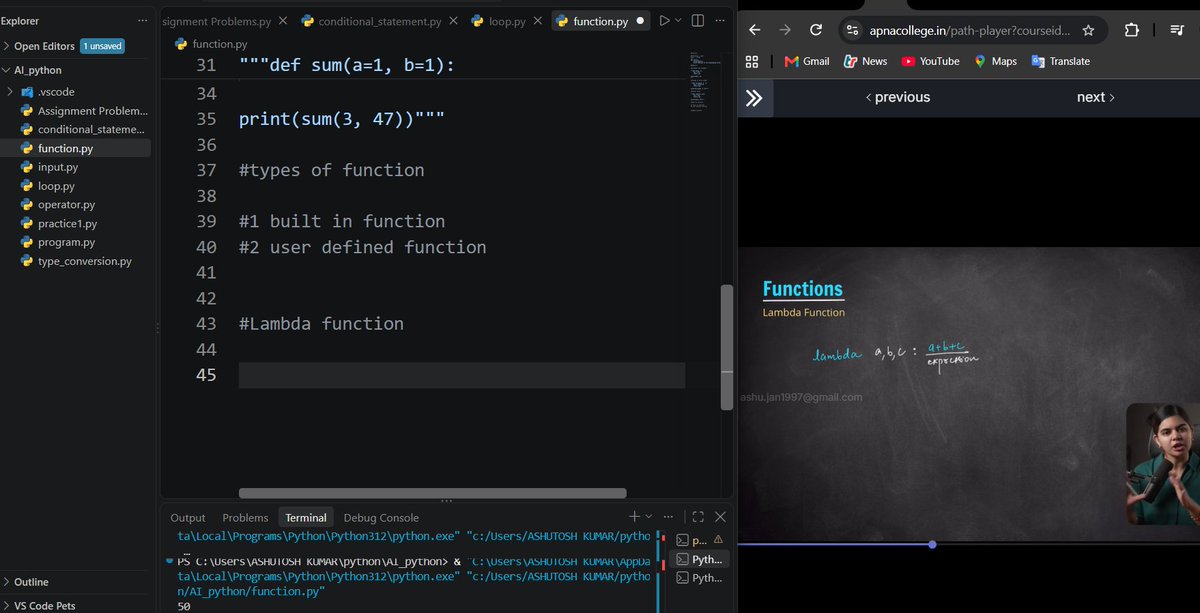Open the YouTube bookmark
Viewport: 1200px width, 613px height.
pos(930,61)
